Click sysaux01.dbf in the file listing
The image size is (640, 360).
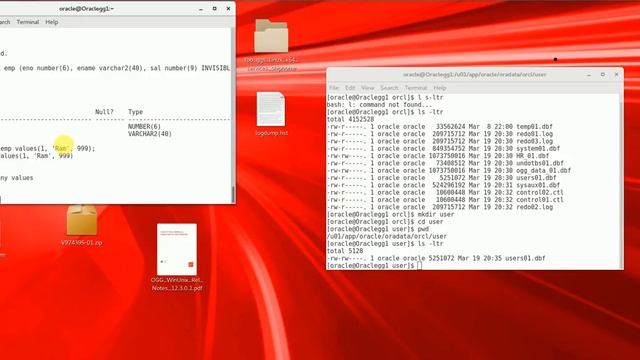538,185
